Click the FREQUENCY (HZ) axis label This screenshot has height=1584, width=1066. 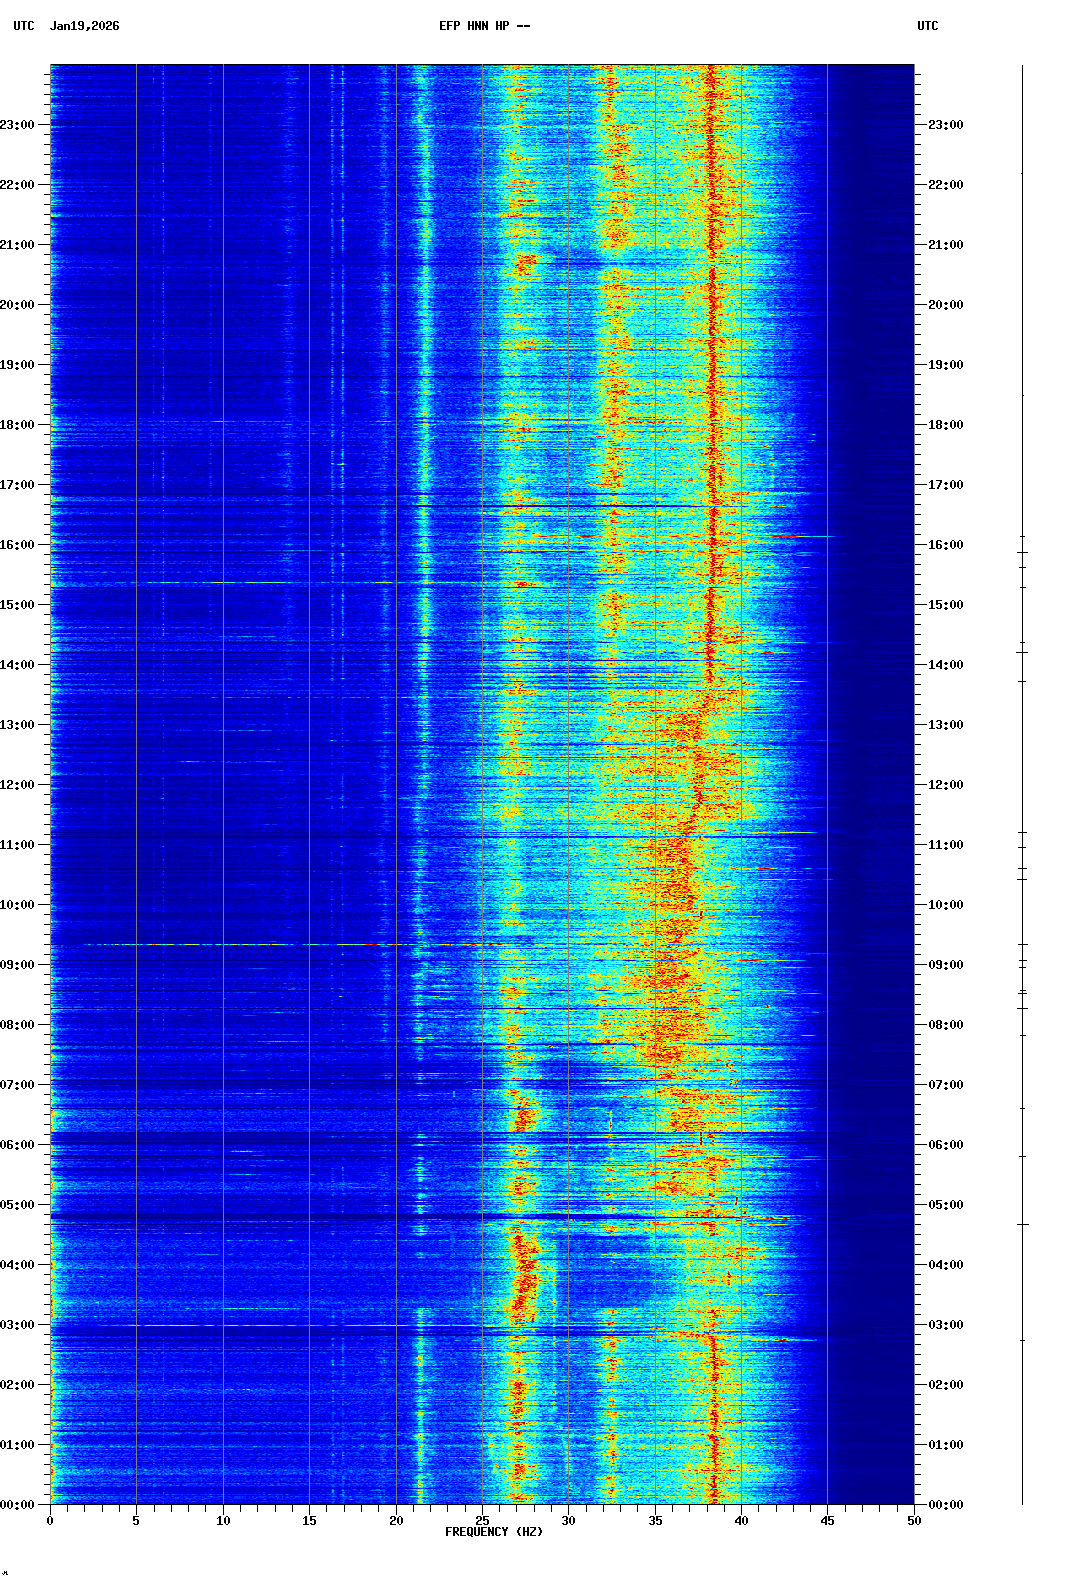494,1532
